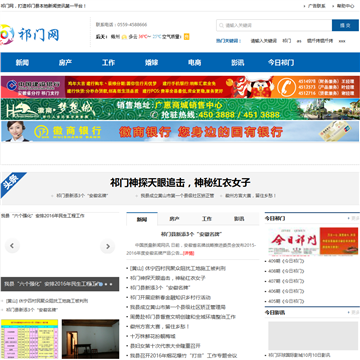Open featured article 祁门县新添3个“安徽名牌” title
This screenshot has width=360, height=360.
tap(192, 234)
